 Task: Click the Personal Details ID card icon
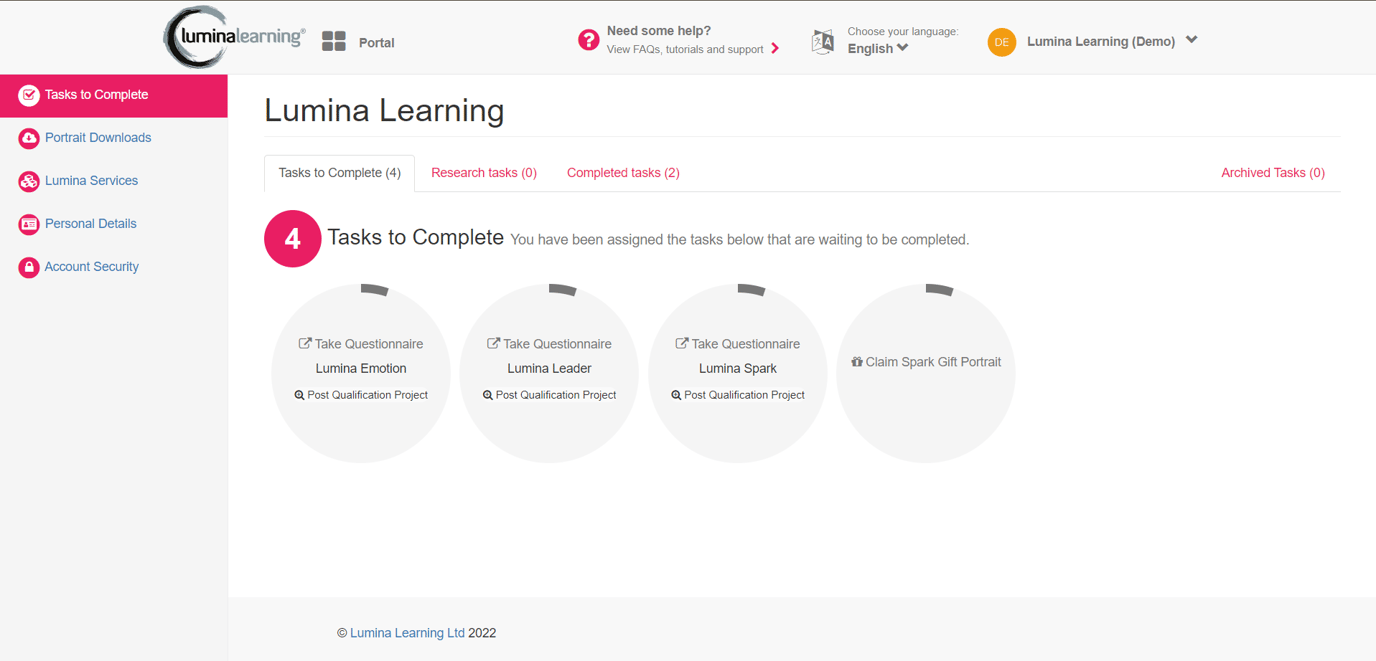pos(29,224)
